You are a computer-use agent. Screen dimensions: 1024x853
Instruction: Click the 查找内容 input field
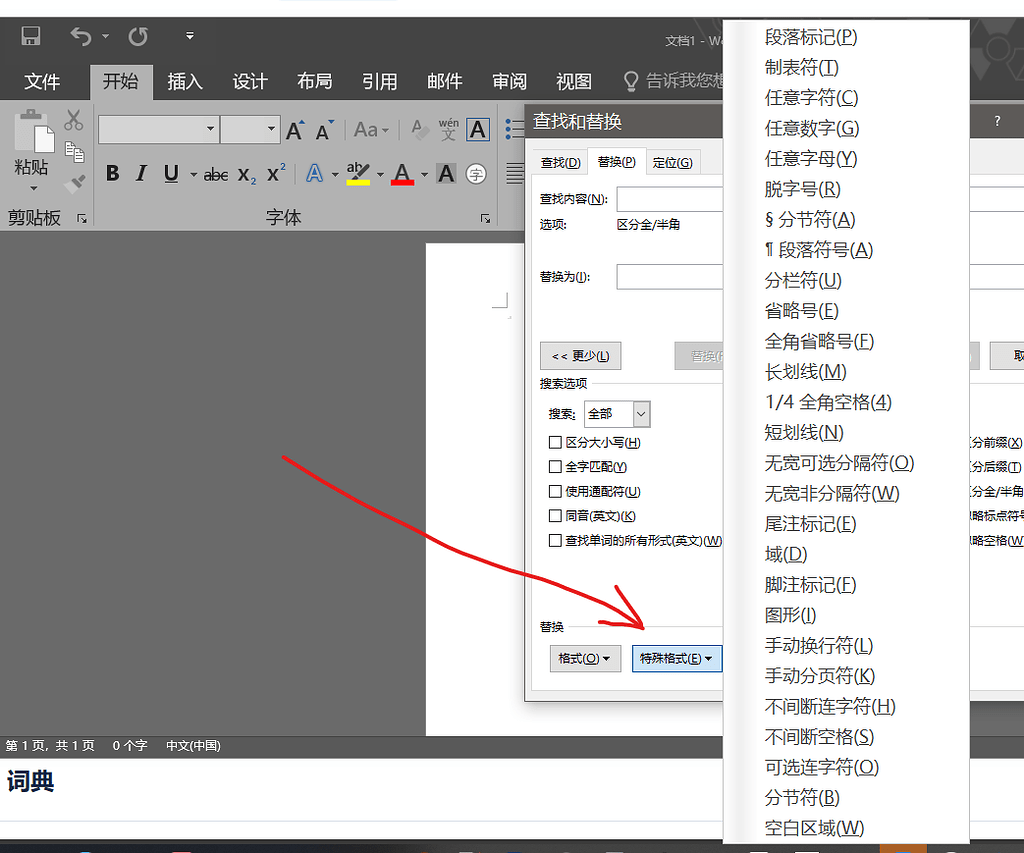click(x=669, y=199)
